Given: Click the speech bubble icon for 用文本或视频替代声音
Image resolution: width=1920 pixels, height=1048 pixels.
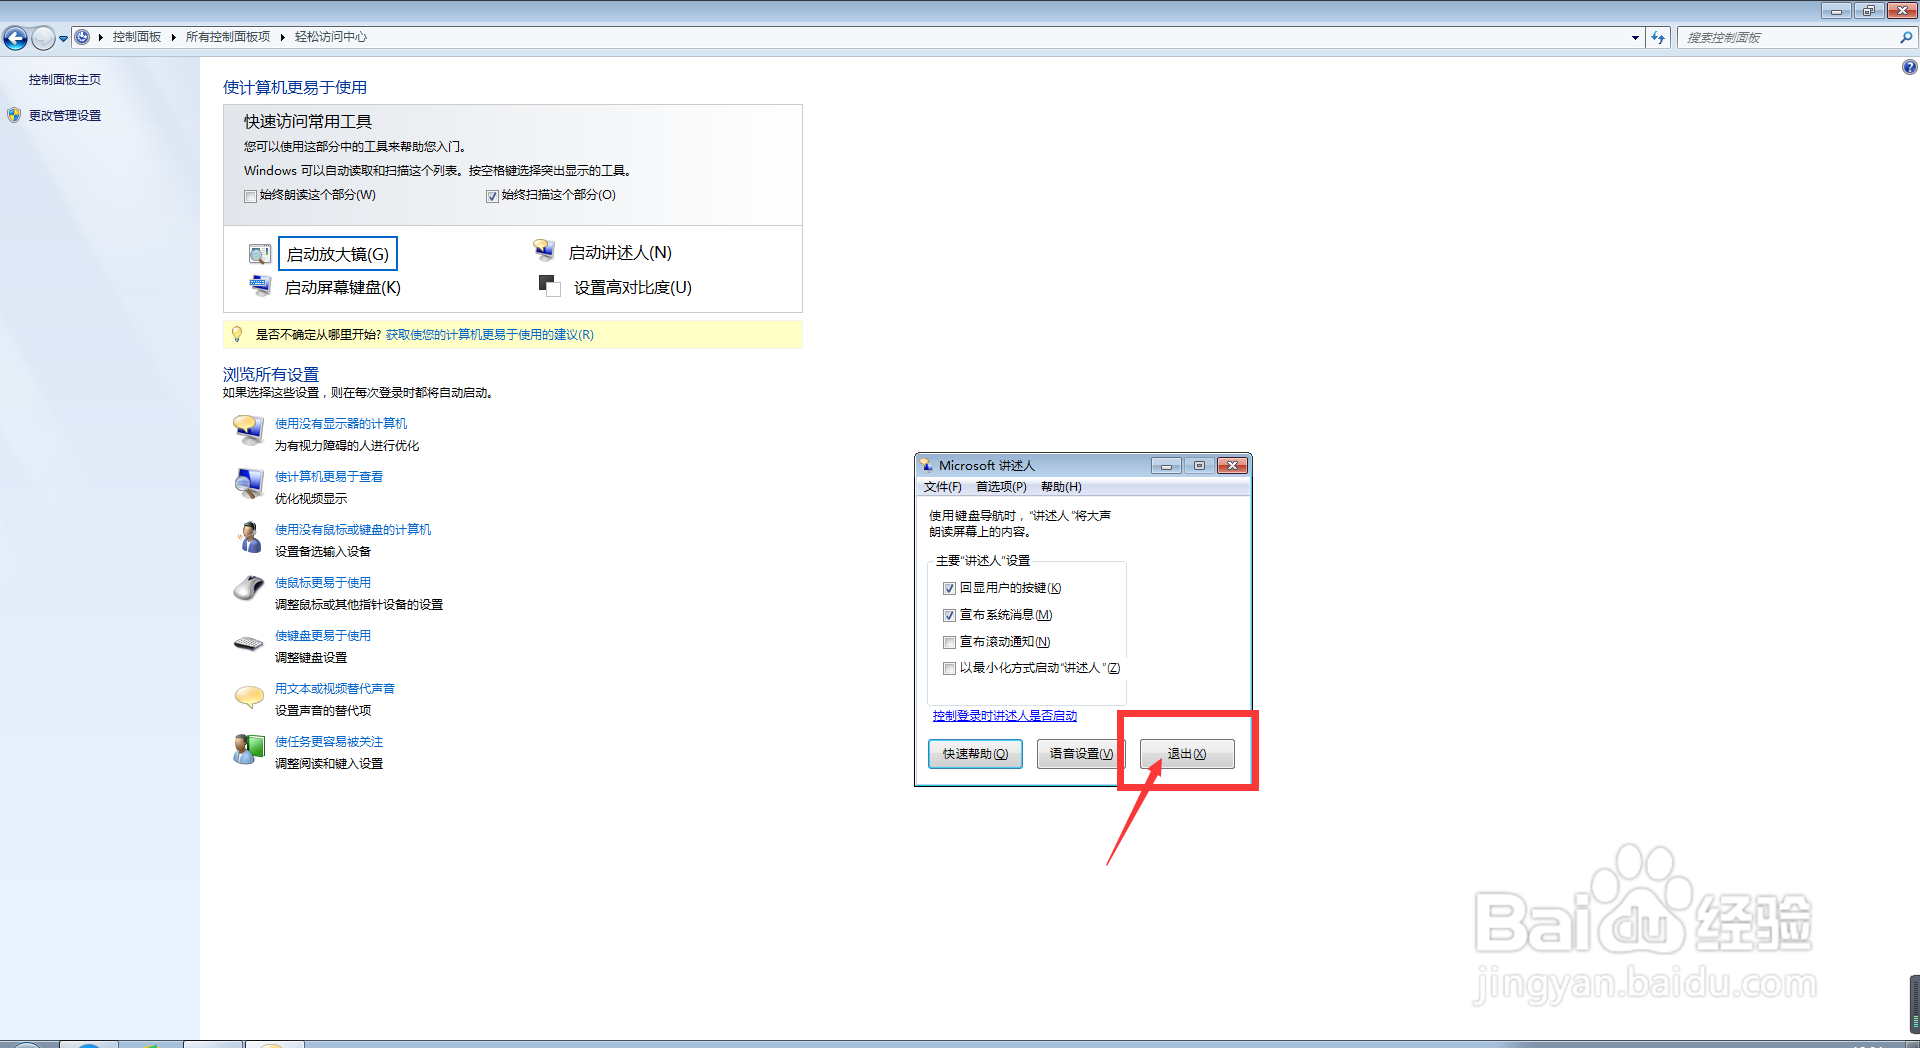Looking at the screenshot, I should pyautogui.click(x=249, y=696).
